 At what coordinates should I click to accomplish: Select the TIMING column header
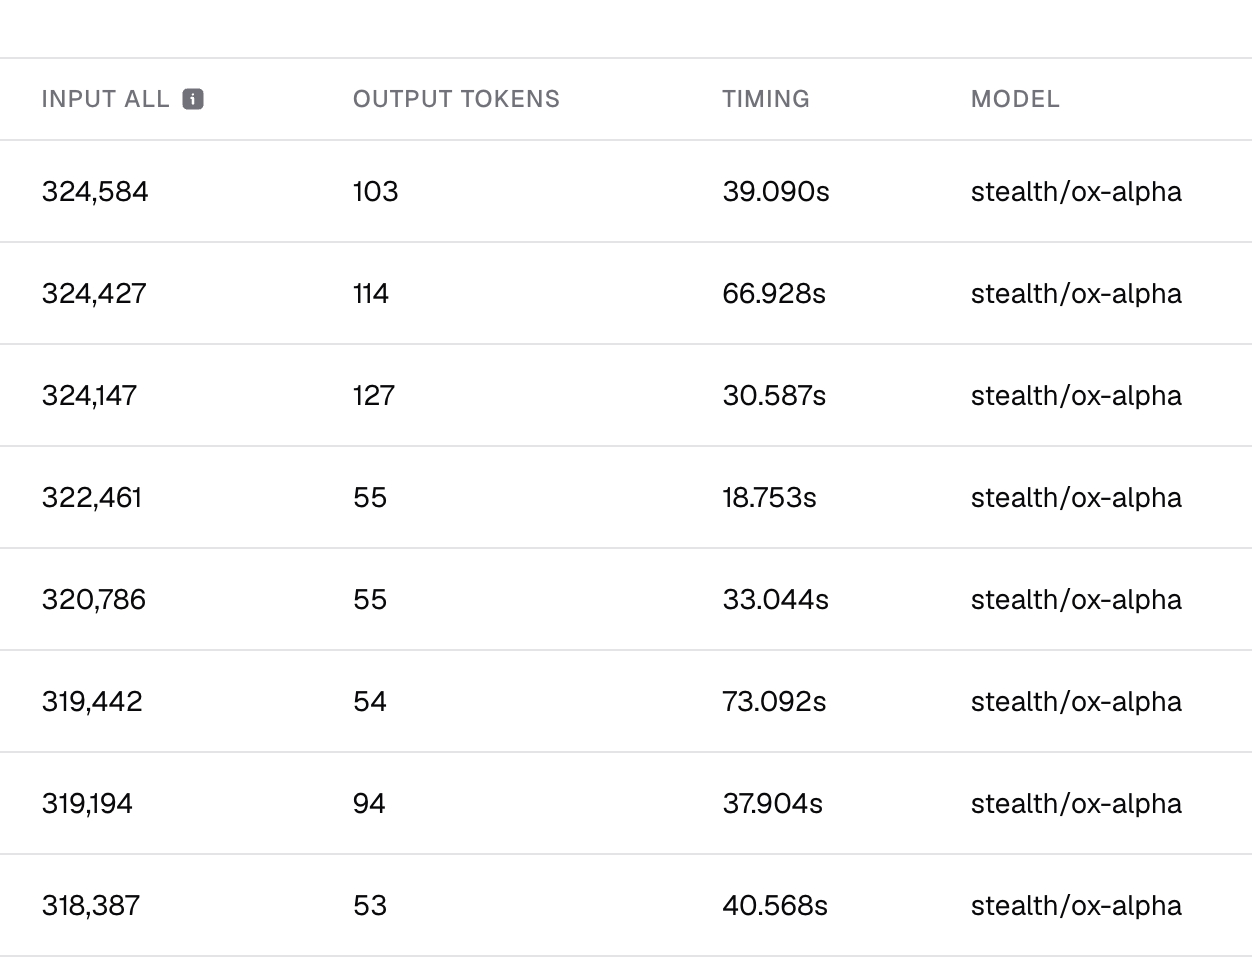766,99
